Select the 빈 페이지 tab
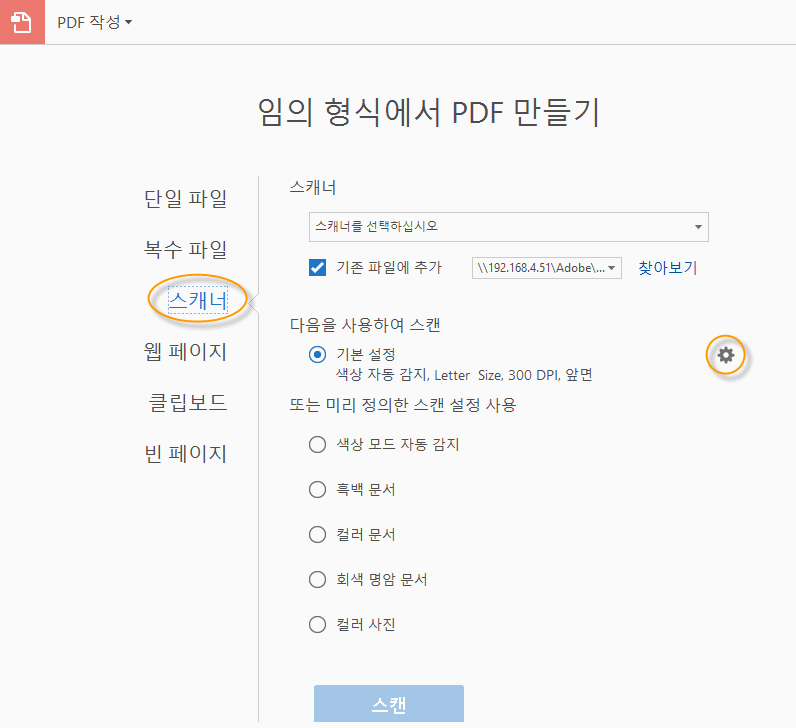This screenshot has height=728, width=796. pos(186,454)
